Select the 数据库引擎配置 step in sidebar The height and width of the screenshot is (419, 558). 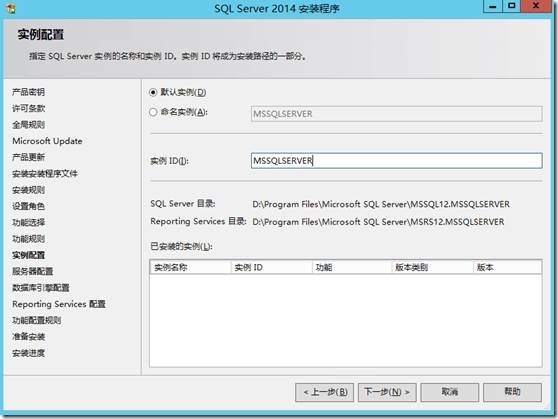click(x=41, y=288)
